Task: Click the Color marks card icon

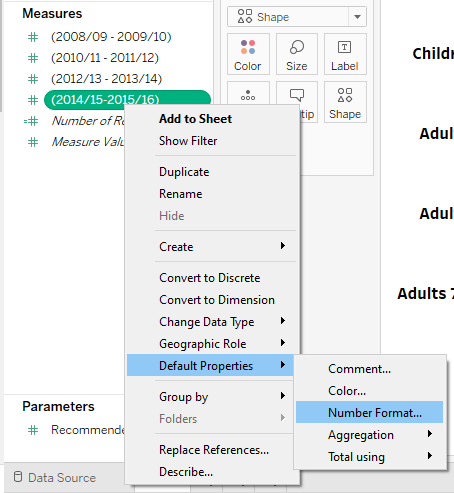Action: (x=248, y=47)
